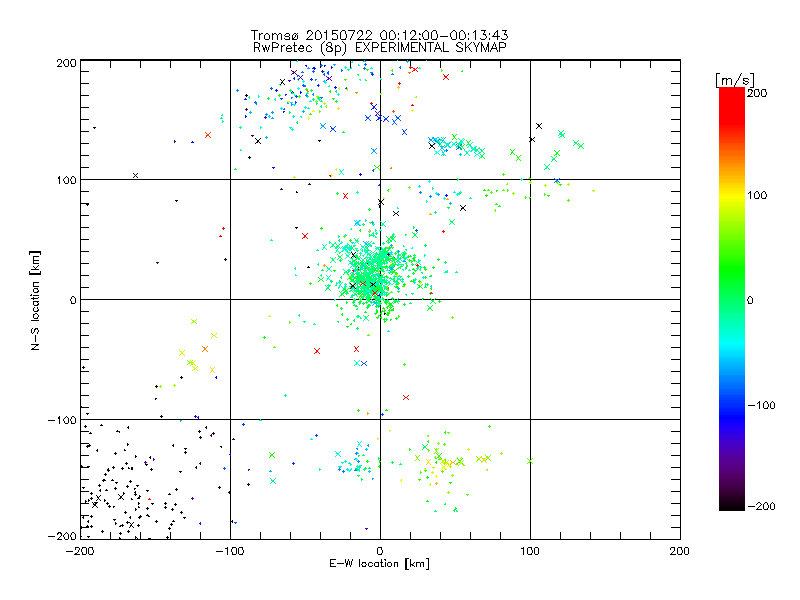This screenshot has height=600, width=800.
Task: Click the colorbar tick label '-100'
Action: tap(761, 406)
